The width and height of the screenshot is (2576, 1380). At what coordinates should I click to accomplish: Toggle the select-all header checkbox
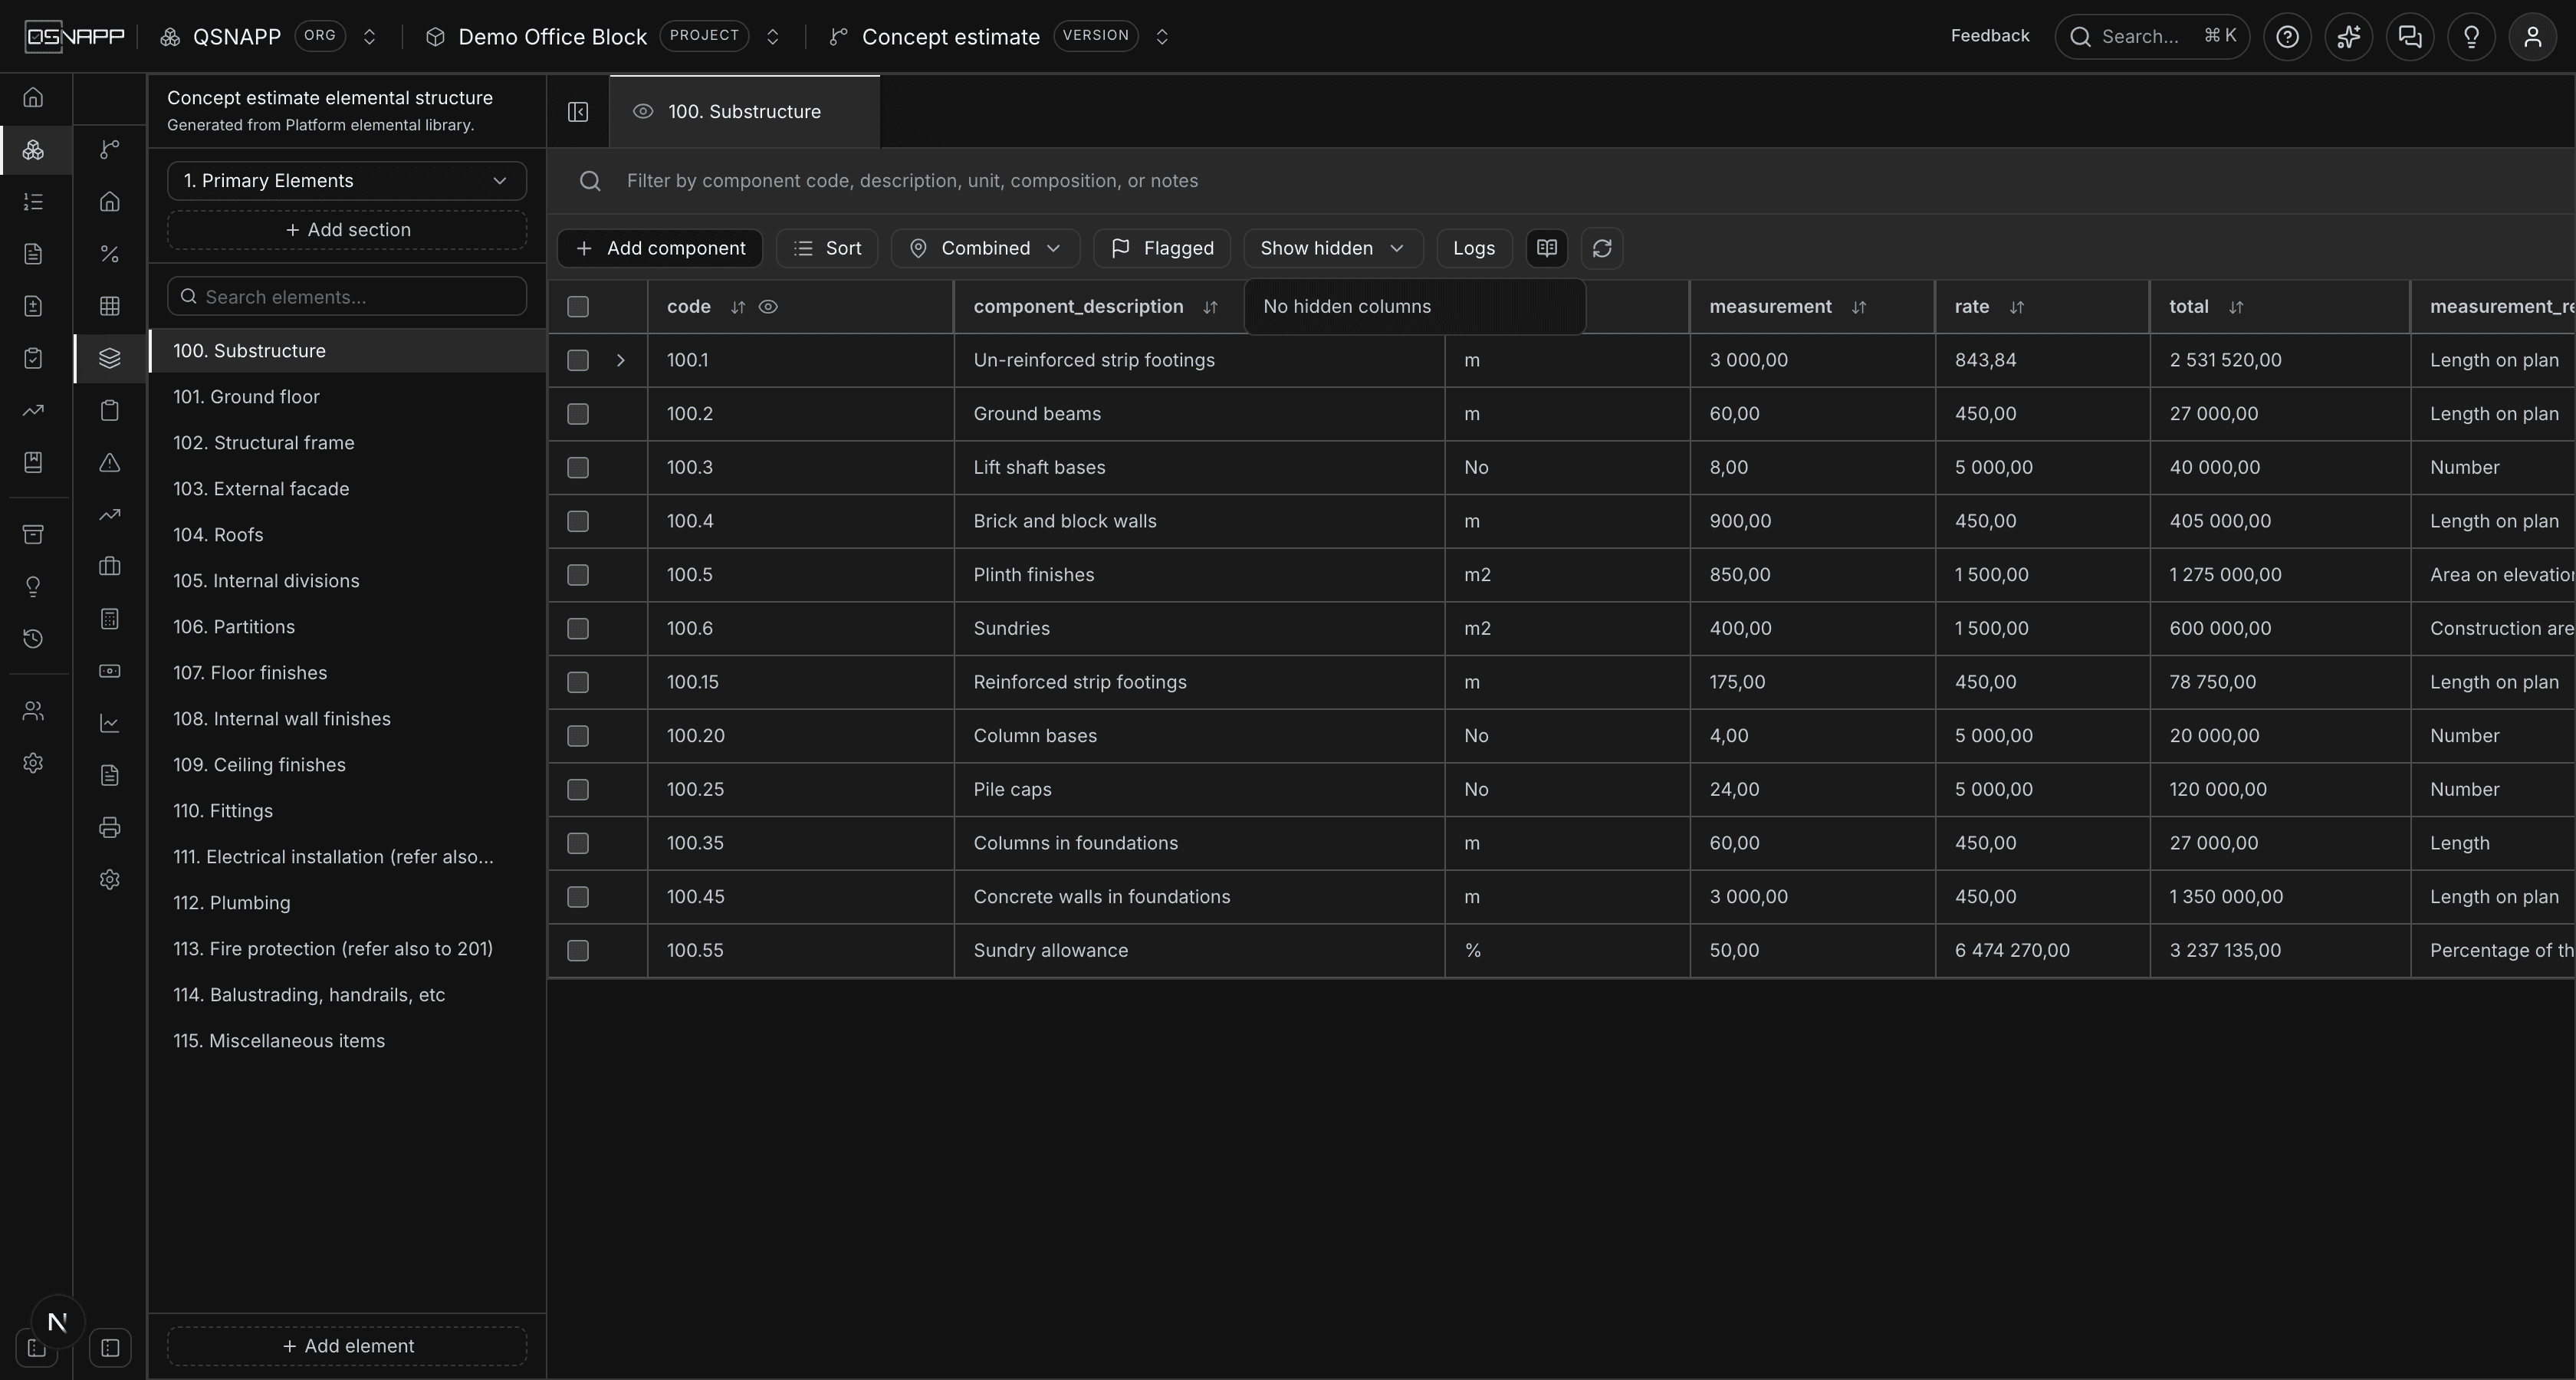(x=578, y=307)
